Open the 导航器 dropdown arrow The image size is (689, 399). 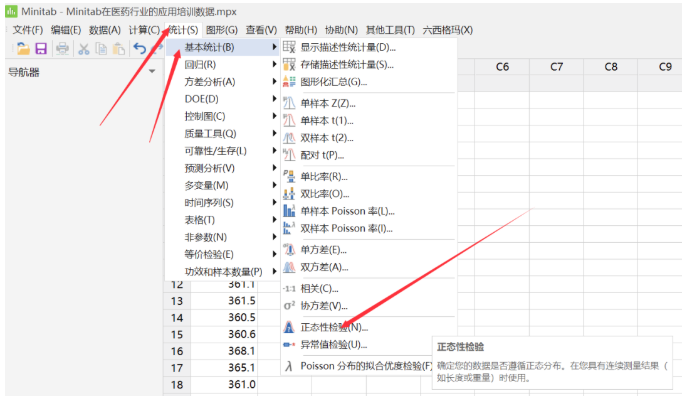[x=152, y=71]
